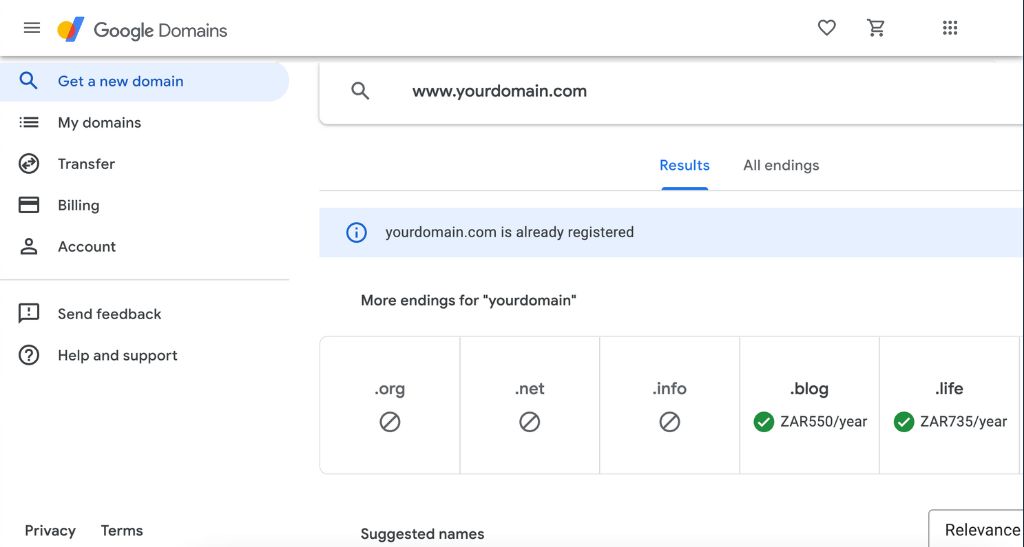The height and width of the screenshot is (547, 1024).
Task: Click the info icon in registered notice
Action: (x=356, y=232)
